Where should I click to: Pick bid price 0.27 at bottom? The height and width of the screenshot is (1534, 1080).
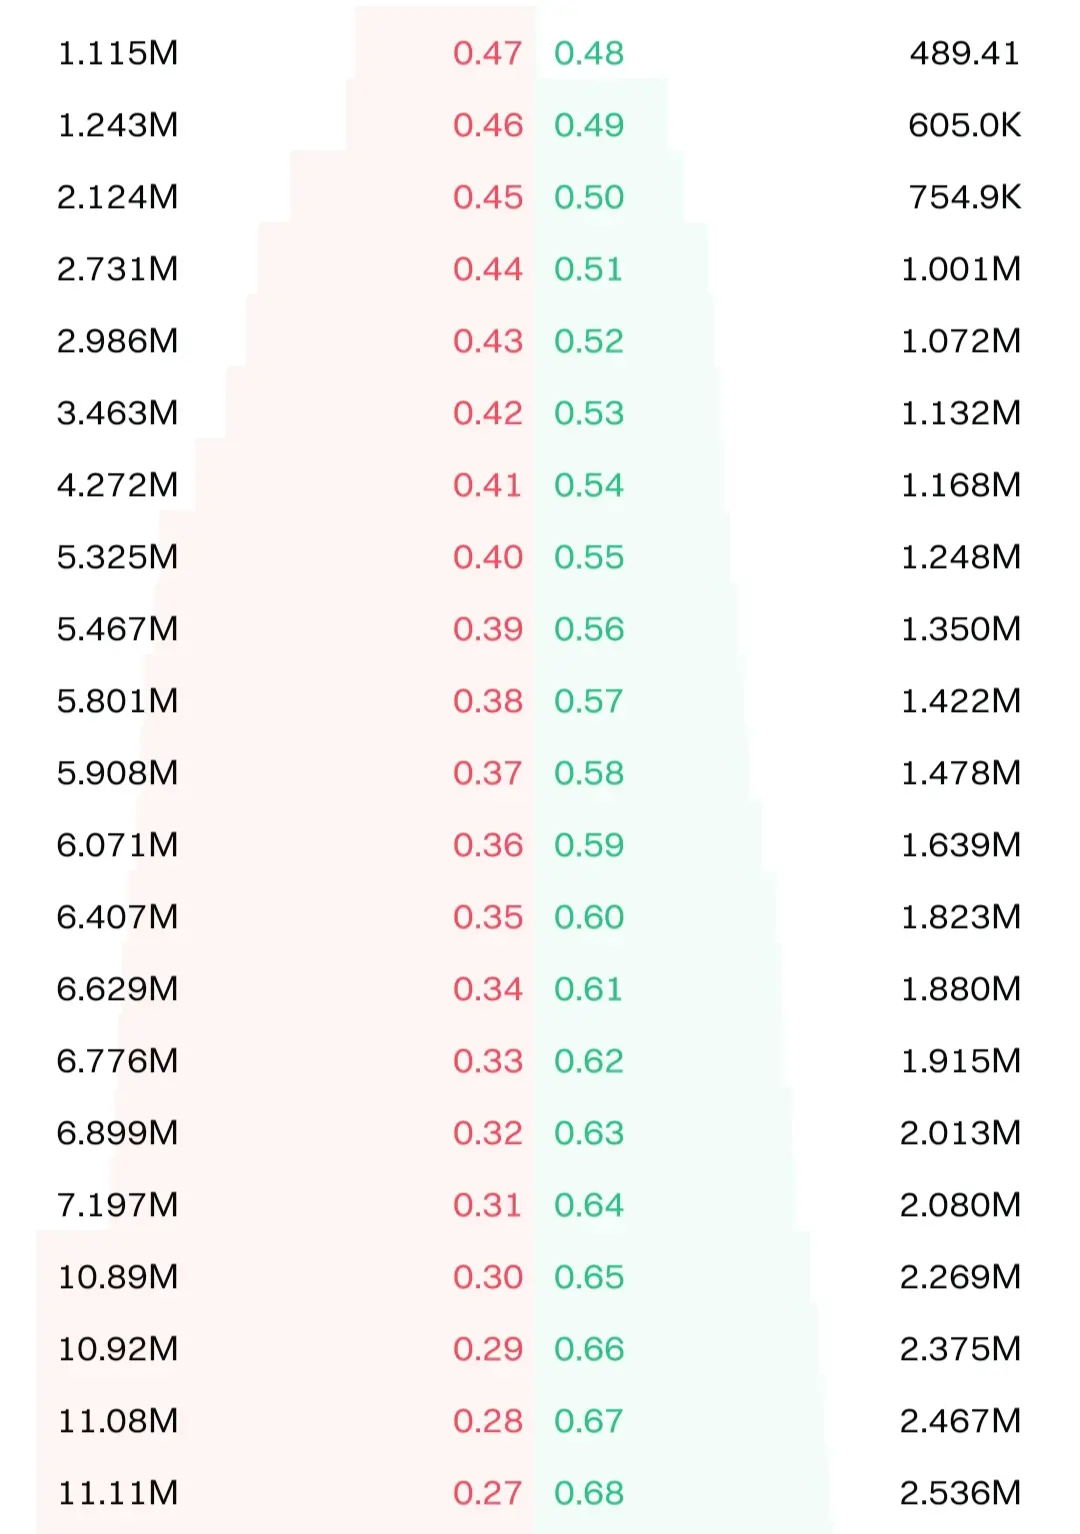click(488, 1493)
